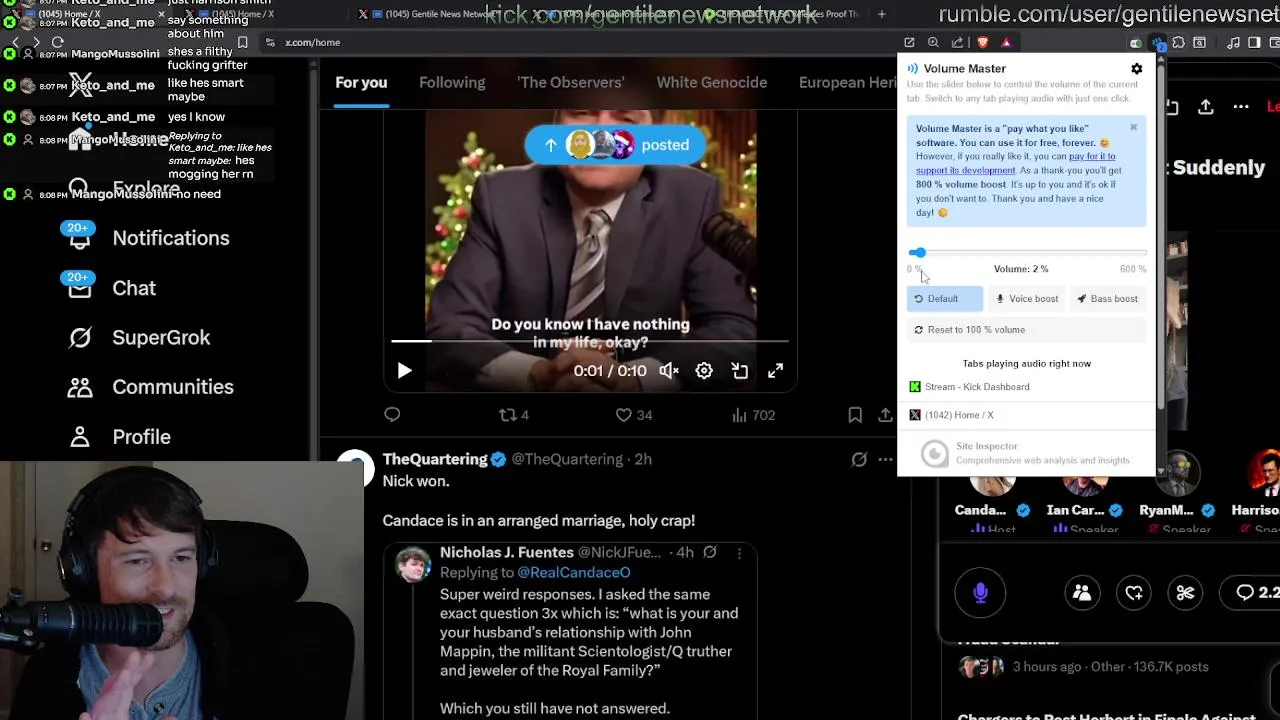Open the European Heritage tab
Image resolution: width=1280 pixels, height=720 pixels.
848,82
